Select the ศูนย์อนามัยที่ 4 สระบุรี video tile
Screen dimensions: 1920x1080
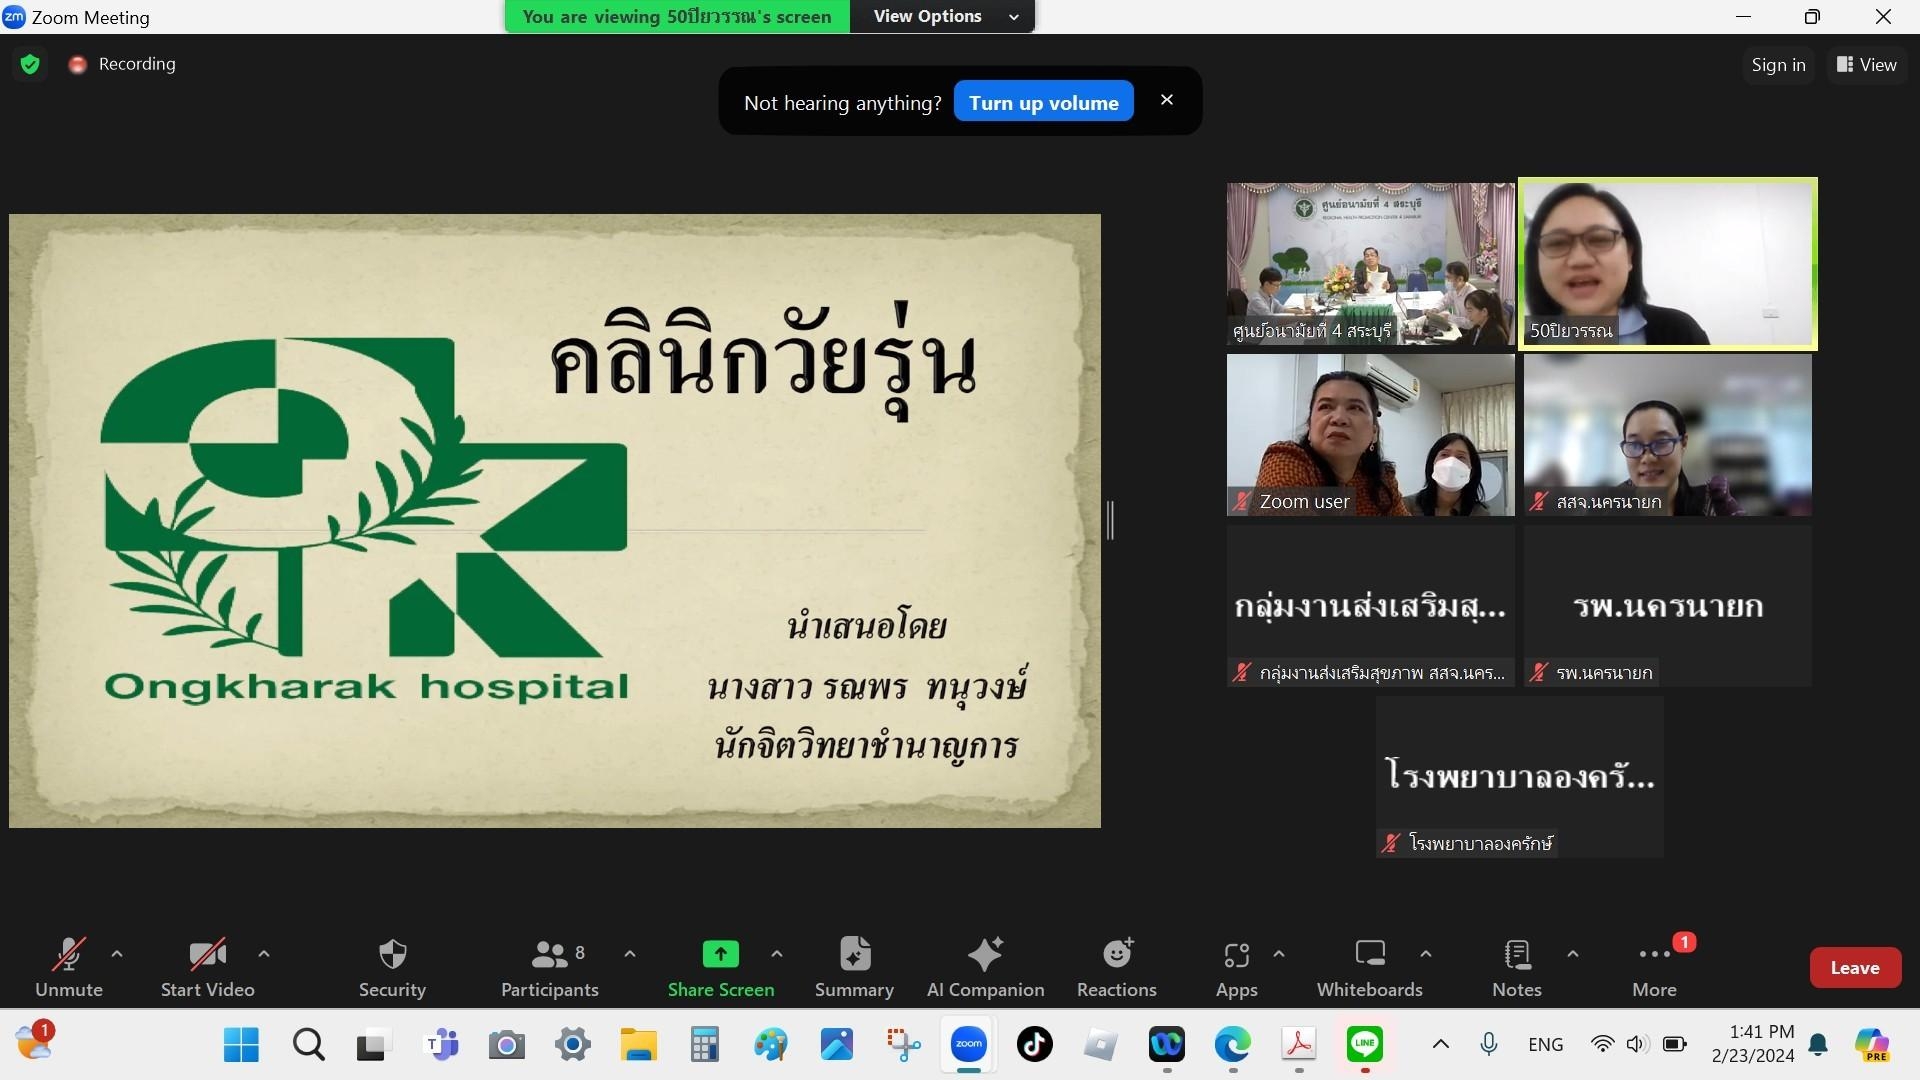[1371, 264]
